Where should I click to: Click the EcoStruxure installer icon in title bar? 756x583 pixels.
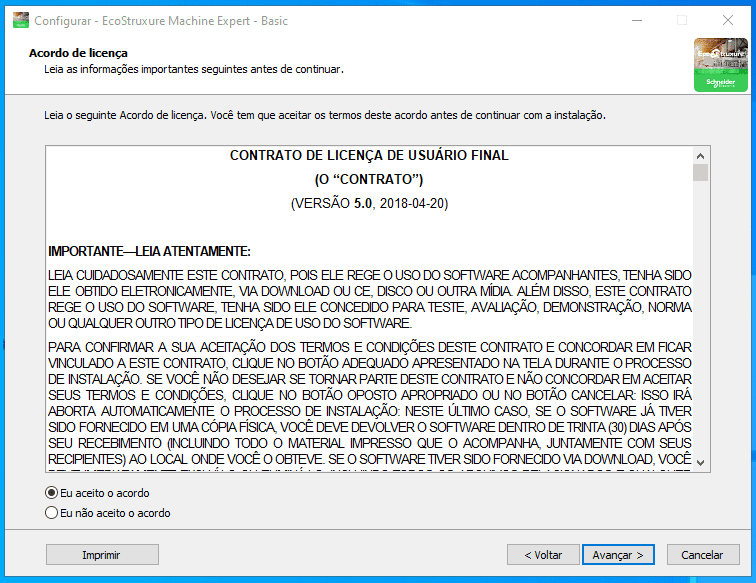[21, 20]
